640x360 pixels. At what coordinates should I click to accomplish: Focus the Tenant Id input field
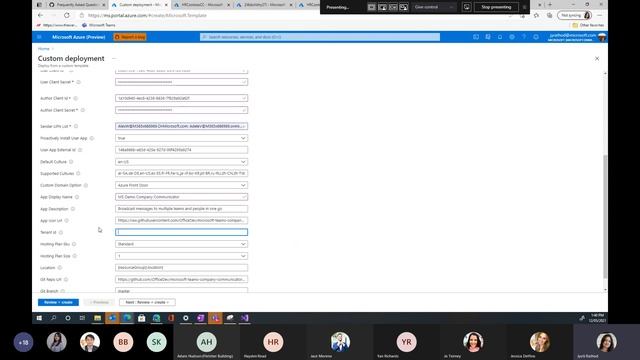(181, 232)
